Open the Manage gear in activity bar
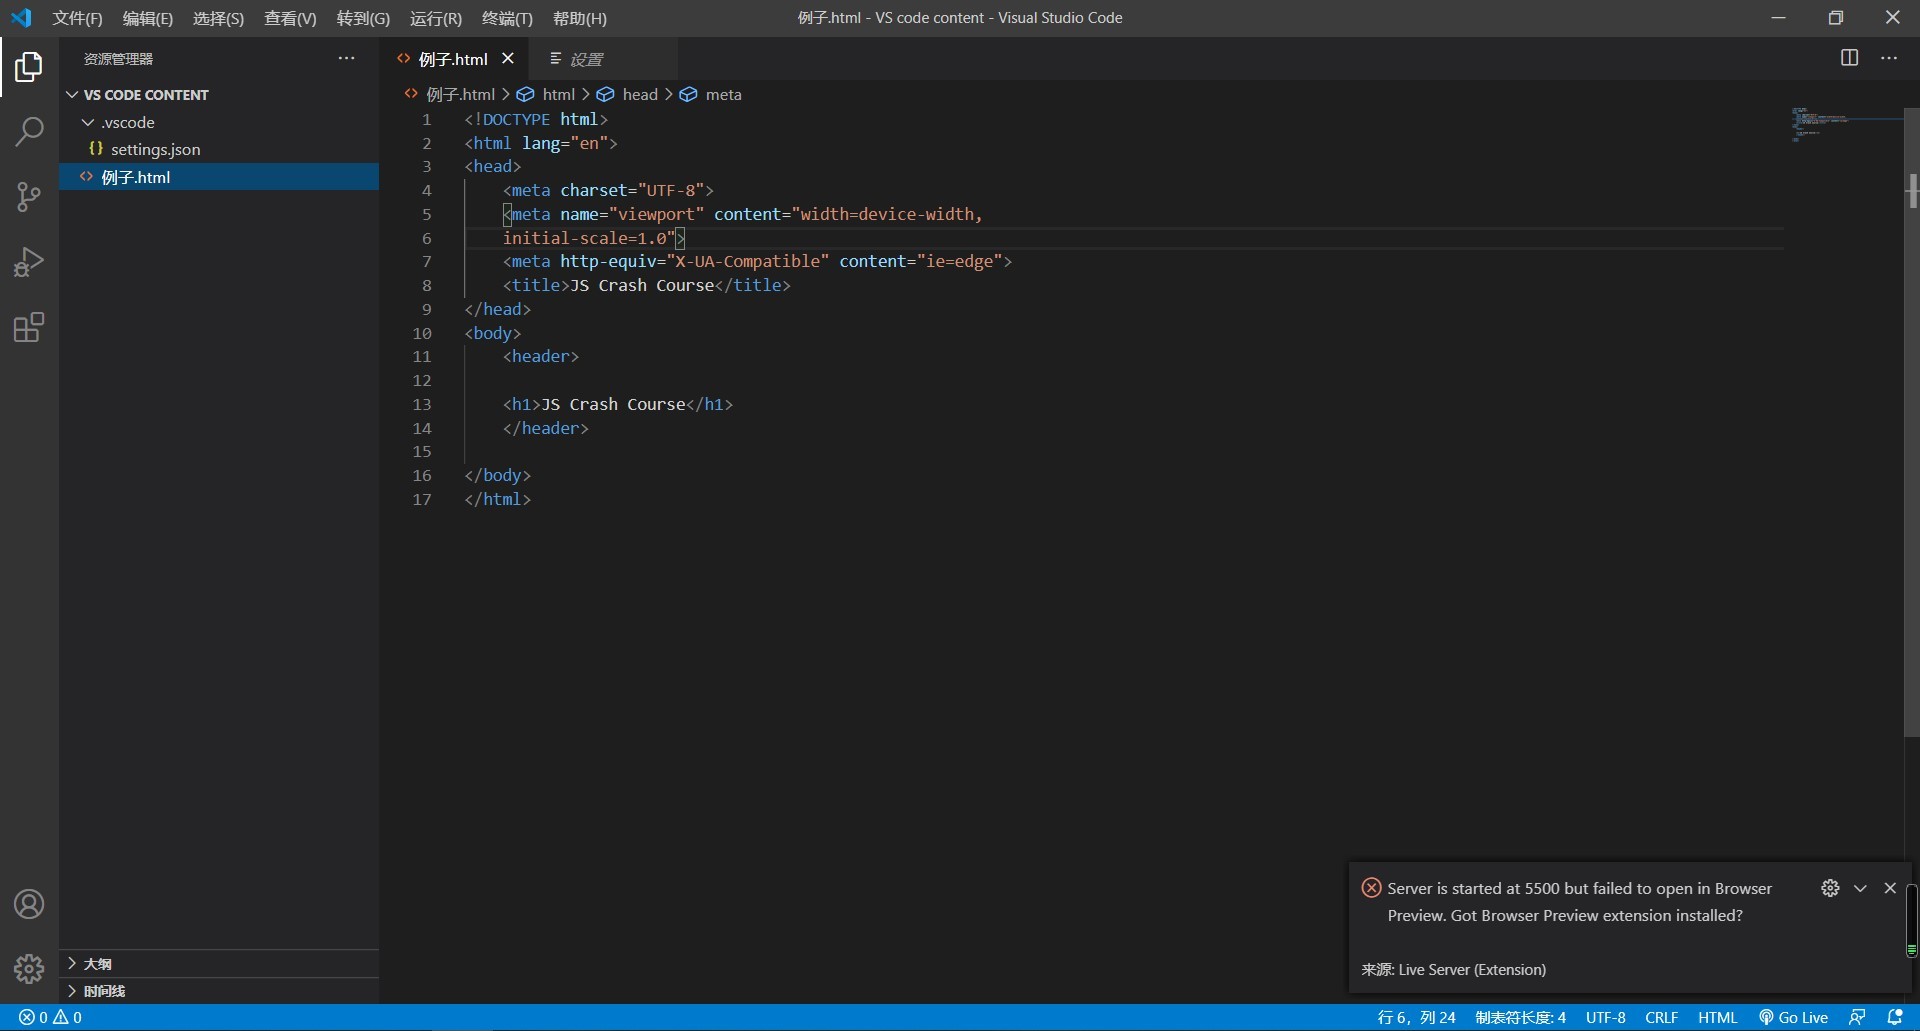 pyautogui.click(x=29, y=968)
